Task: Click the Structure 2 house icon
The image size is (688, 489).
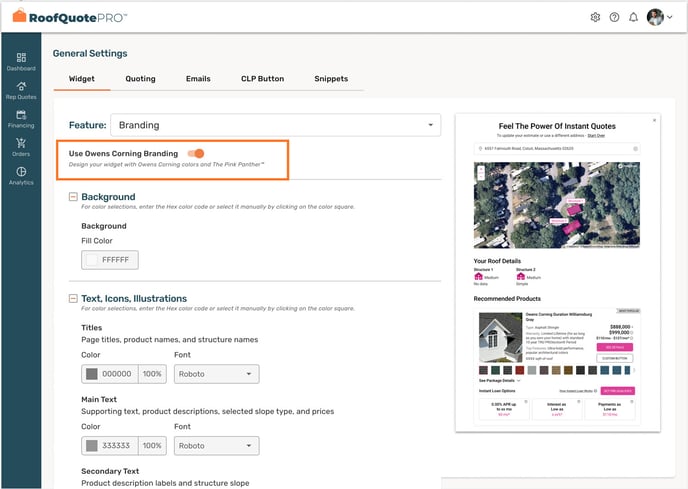Action: coord(520,276)
